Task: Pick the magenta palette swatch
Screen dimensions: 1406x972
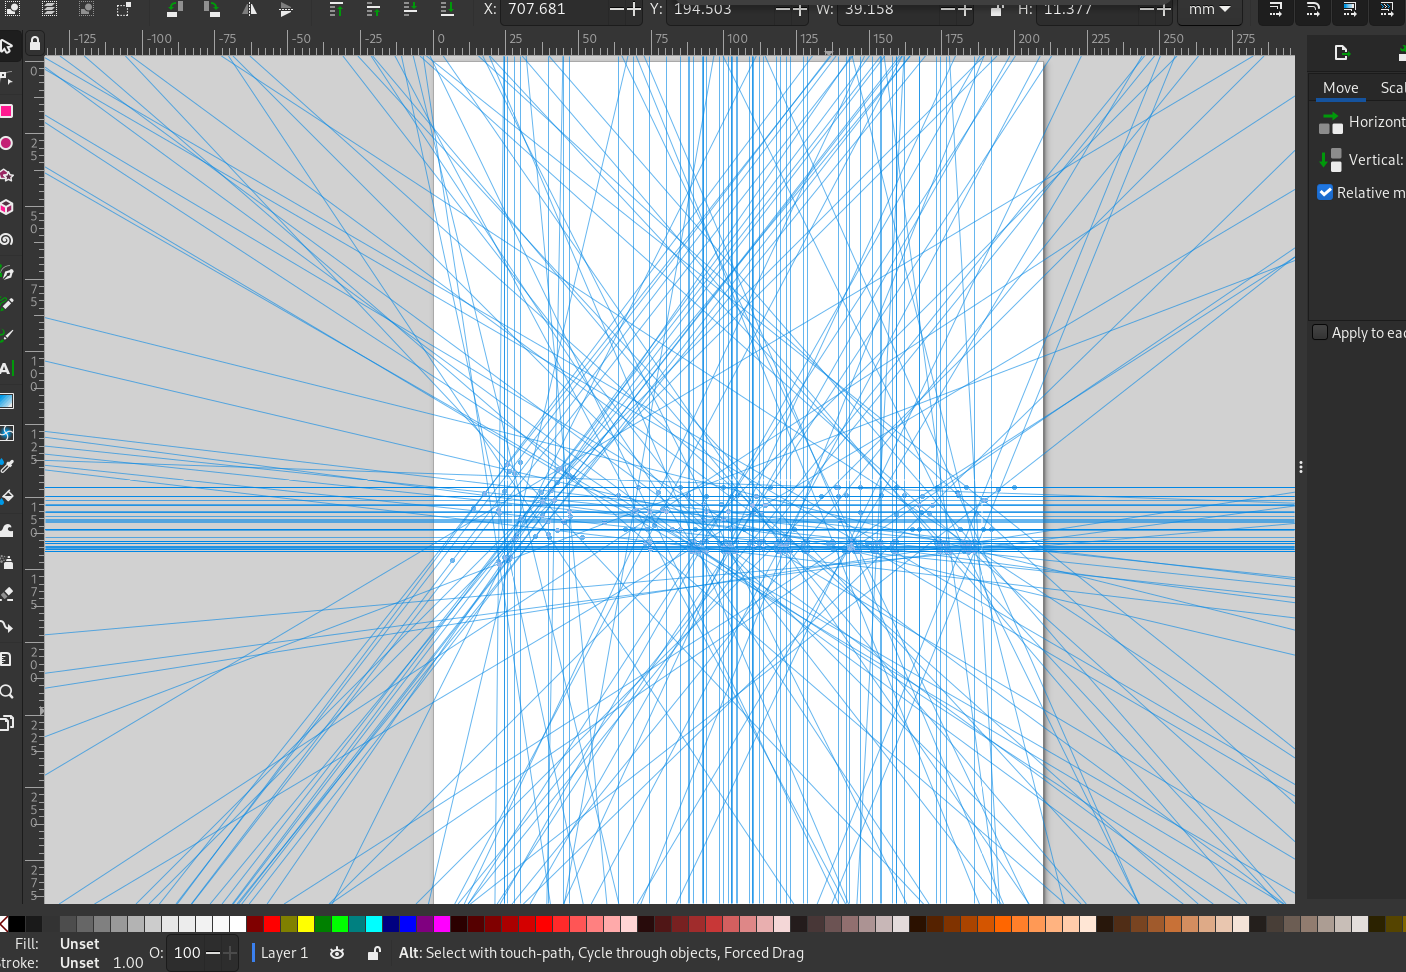Action: [x=442, y=924]
